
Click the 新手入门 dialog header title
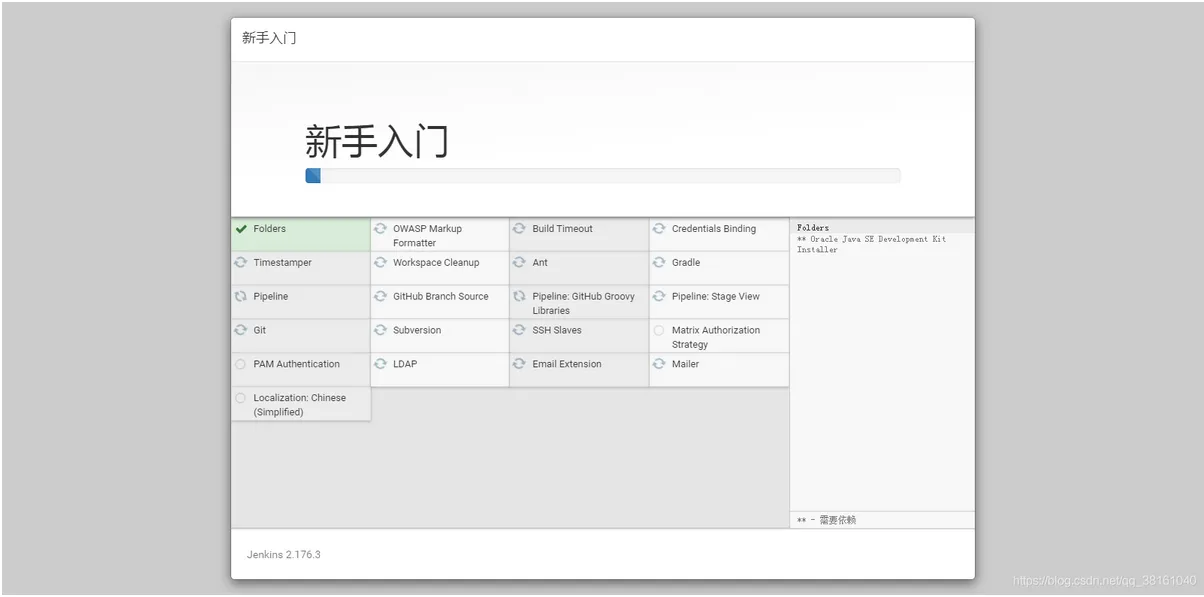[x=269, y=38]
